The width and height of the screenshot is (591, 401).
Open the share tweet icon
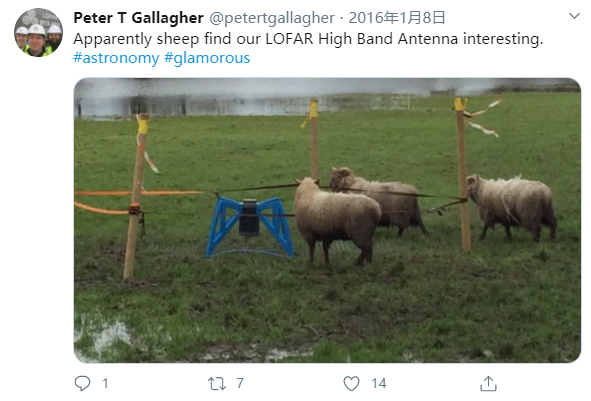point(488,383)
